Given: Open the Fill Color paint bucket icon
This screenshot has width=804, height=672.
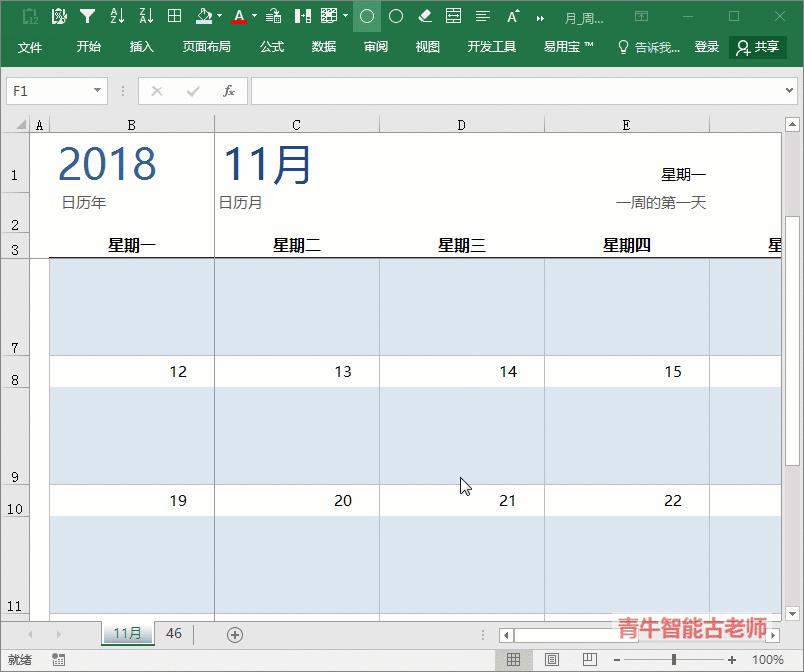Looking at the screenshot, I should click(x=202, y=15).
